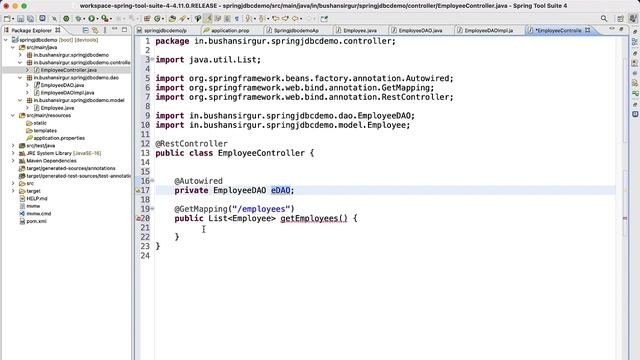Open the dropdown arrow next to the New button

[x=13, y=19]
